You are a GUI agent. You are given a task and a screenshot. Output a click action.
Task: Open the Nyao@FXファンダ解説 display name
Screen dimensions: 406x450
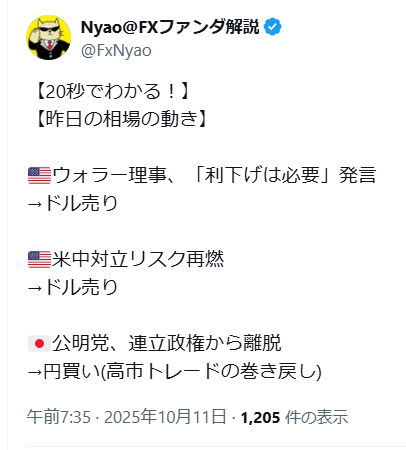[x=170, y=27]
